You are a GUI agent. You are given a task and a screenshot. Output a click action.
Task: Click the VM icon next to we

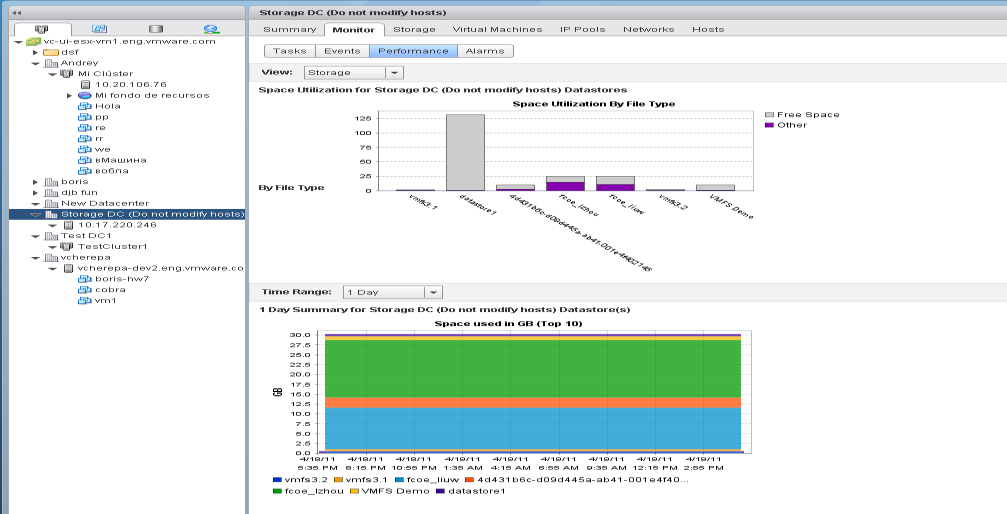point(84,149)
